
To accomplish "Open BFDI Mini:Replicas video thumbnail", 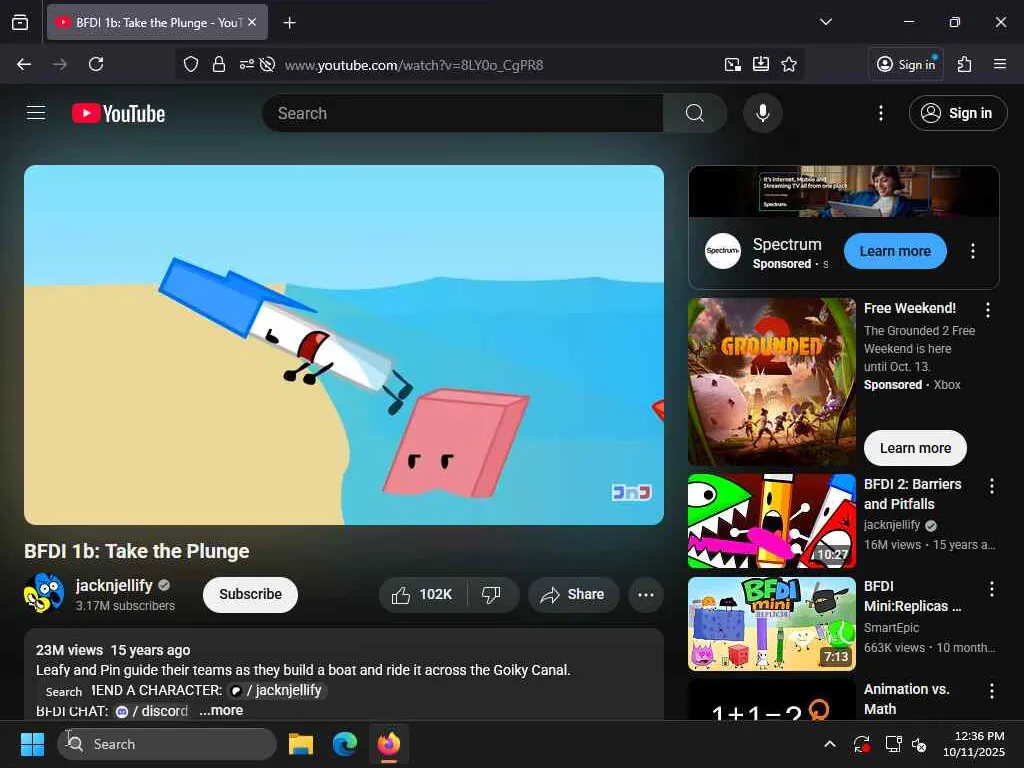I will (x=771, y=624).
